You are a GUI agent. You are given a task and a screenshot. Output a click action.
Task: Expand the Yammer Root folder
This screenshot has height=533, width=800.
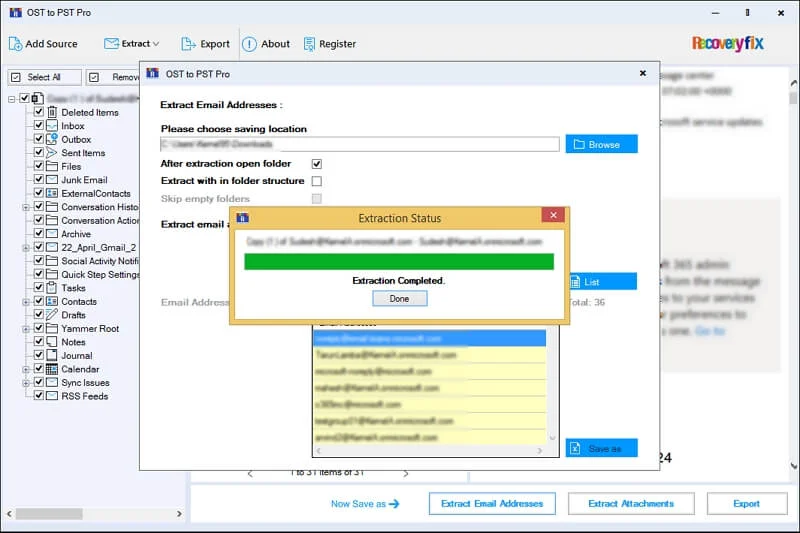tap(26, 329)
